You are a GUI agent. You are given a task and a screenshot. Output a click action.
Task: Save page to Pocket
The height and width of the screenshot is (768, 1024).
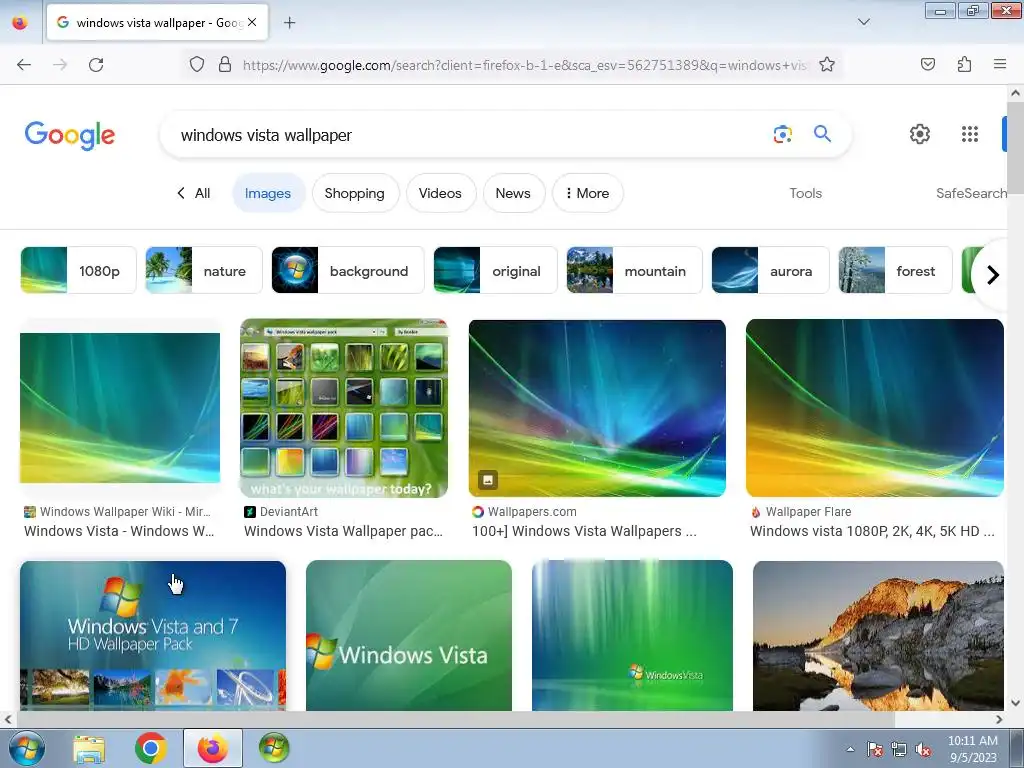[927, 64]
